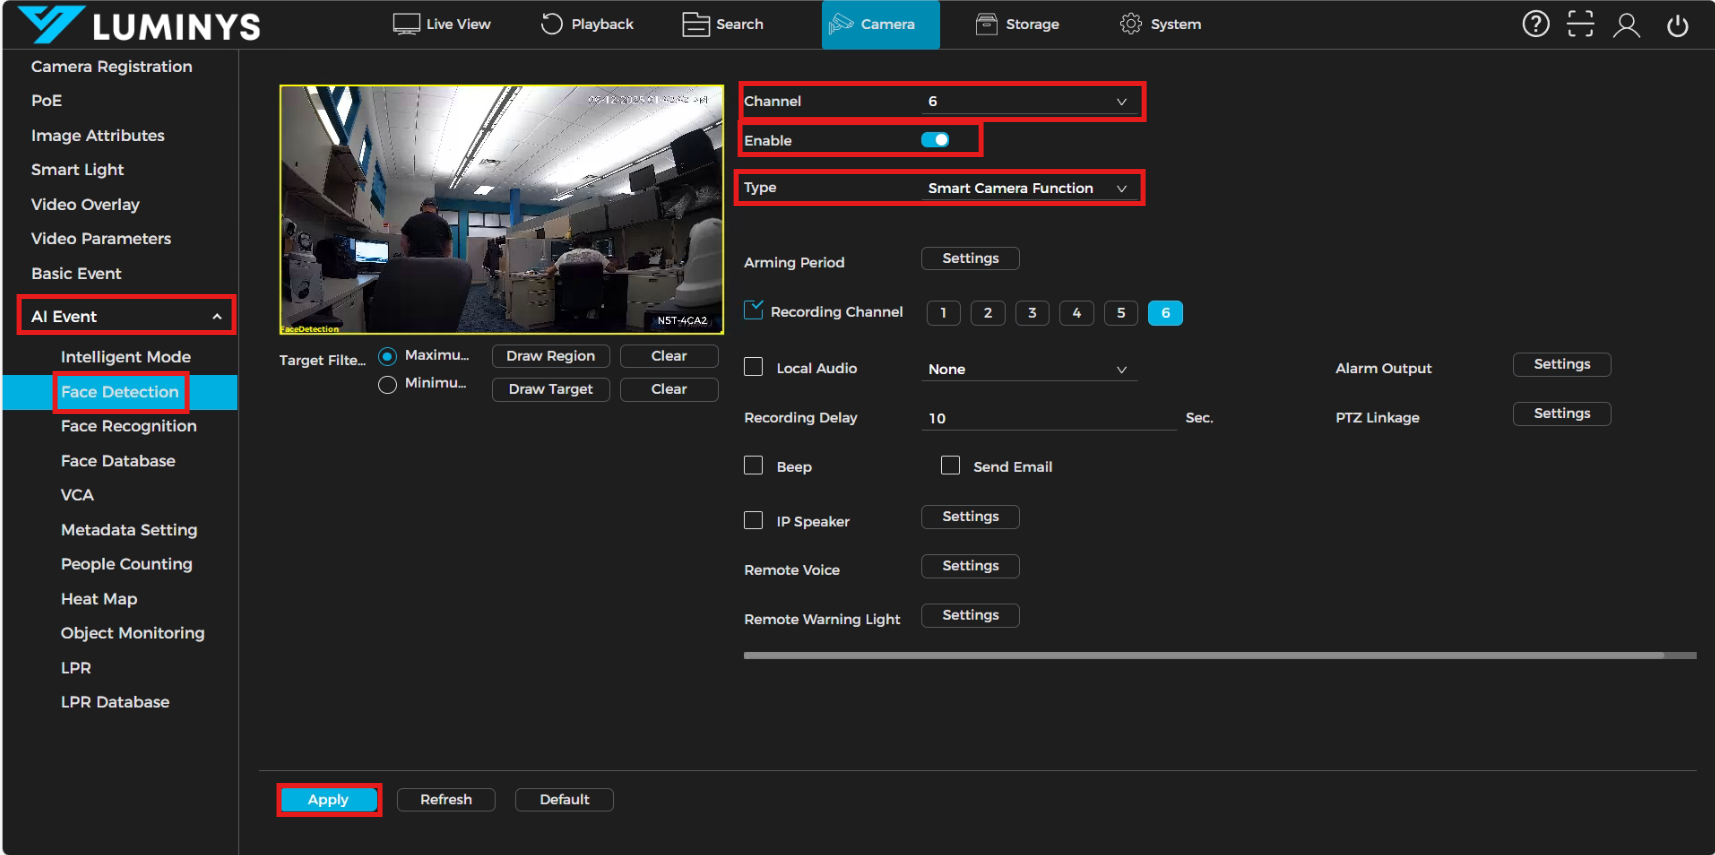Image resolution: width=1715 pixels, height=855 pixels.
Task: Select the Minimum target filter radio button
Action: point(388,384)
